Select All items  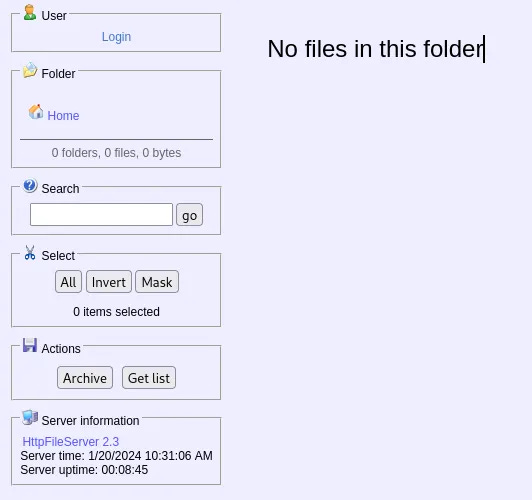pos(68,282)
